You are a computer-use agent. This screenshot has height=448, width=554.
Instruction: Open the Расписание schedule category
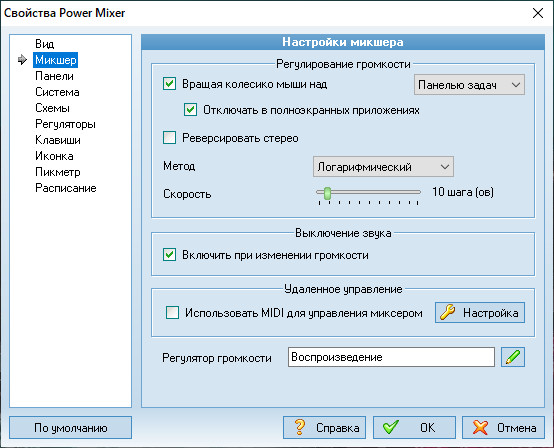click(66, 188)
